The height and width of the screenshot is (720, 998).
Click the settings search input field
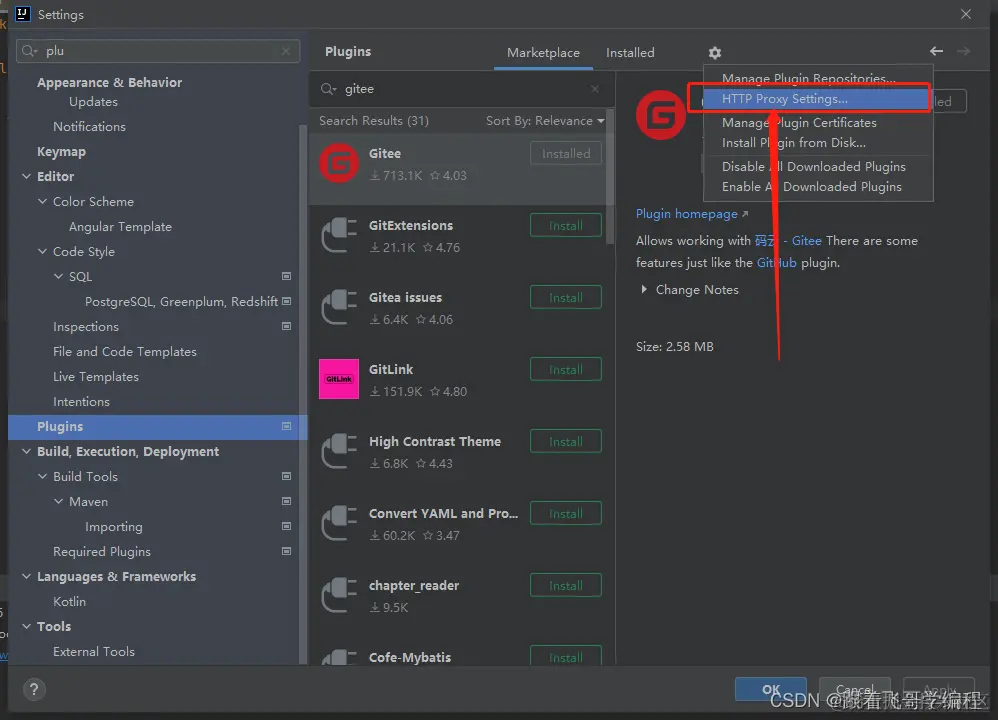tap(158, 51)
